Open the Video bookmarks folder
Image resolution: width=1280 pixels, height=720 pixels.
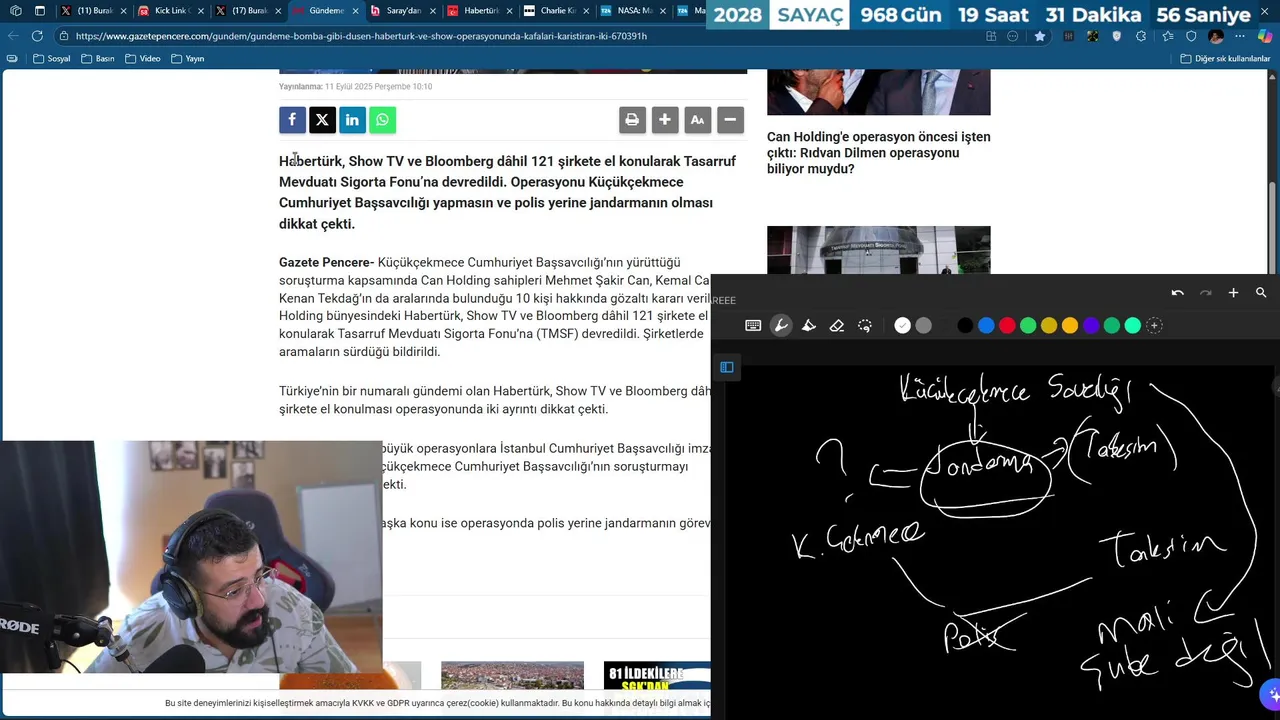pos(143,59)
